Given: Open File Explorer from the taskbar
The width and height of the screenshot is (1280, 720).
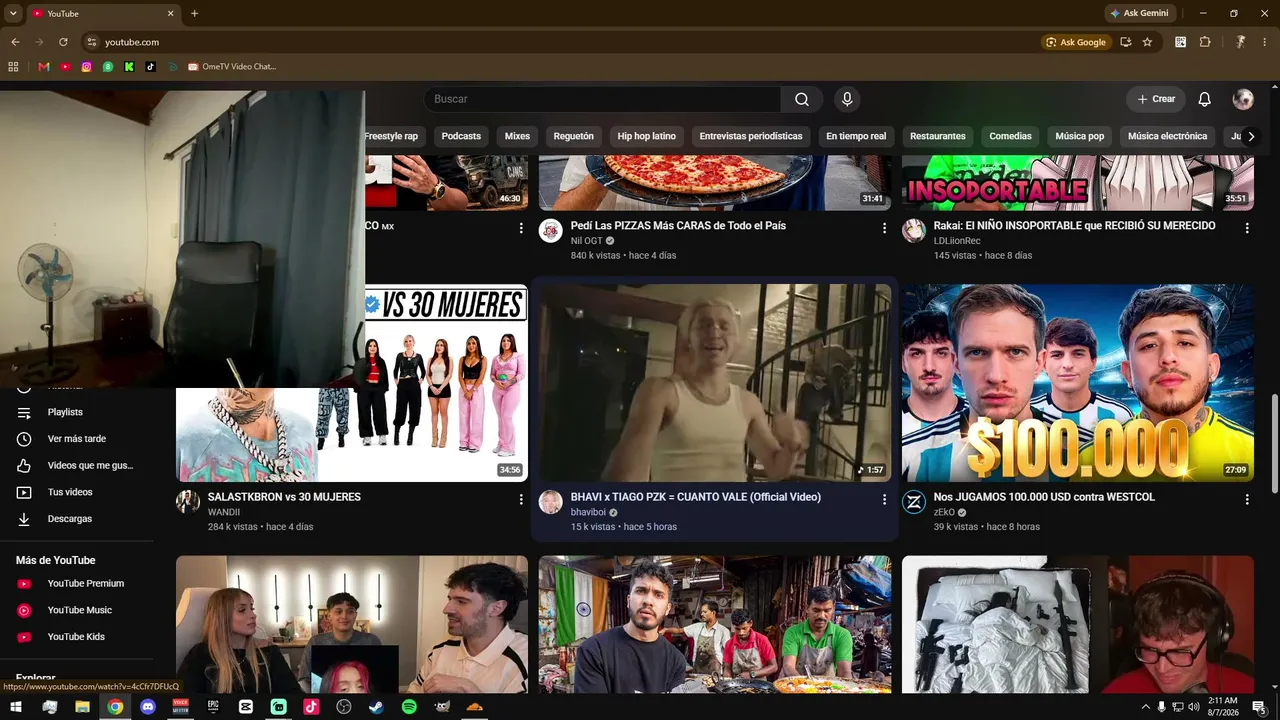Looking at the screenshot, I should (82, 707).
